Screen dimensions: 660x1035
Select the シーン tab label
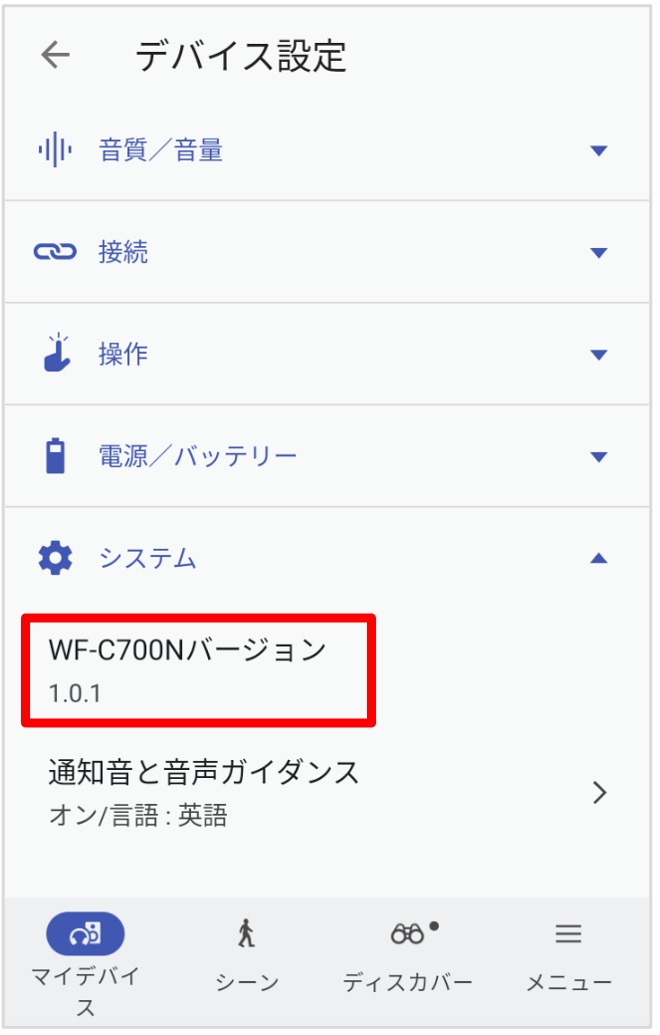coord(247,983)
